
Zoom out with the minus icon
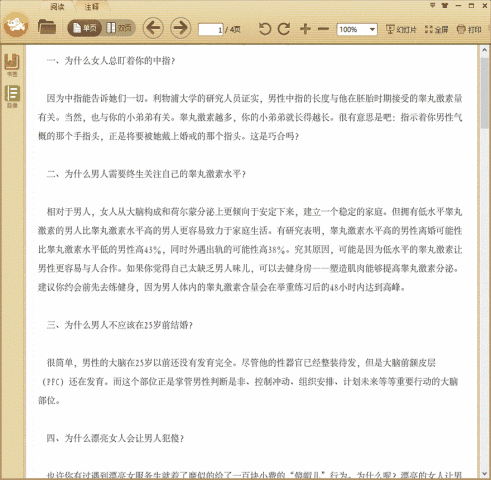point(323,29)
